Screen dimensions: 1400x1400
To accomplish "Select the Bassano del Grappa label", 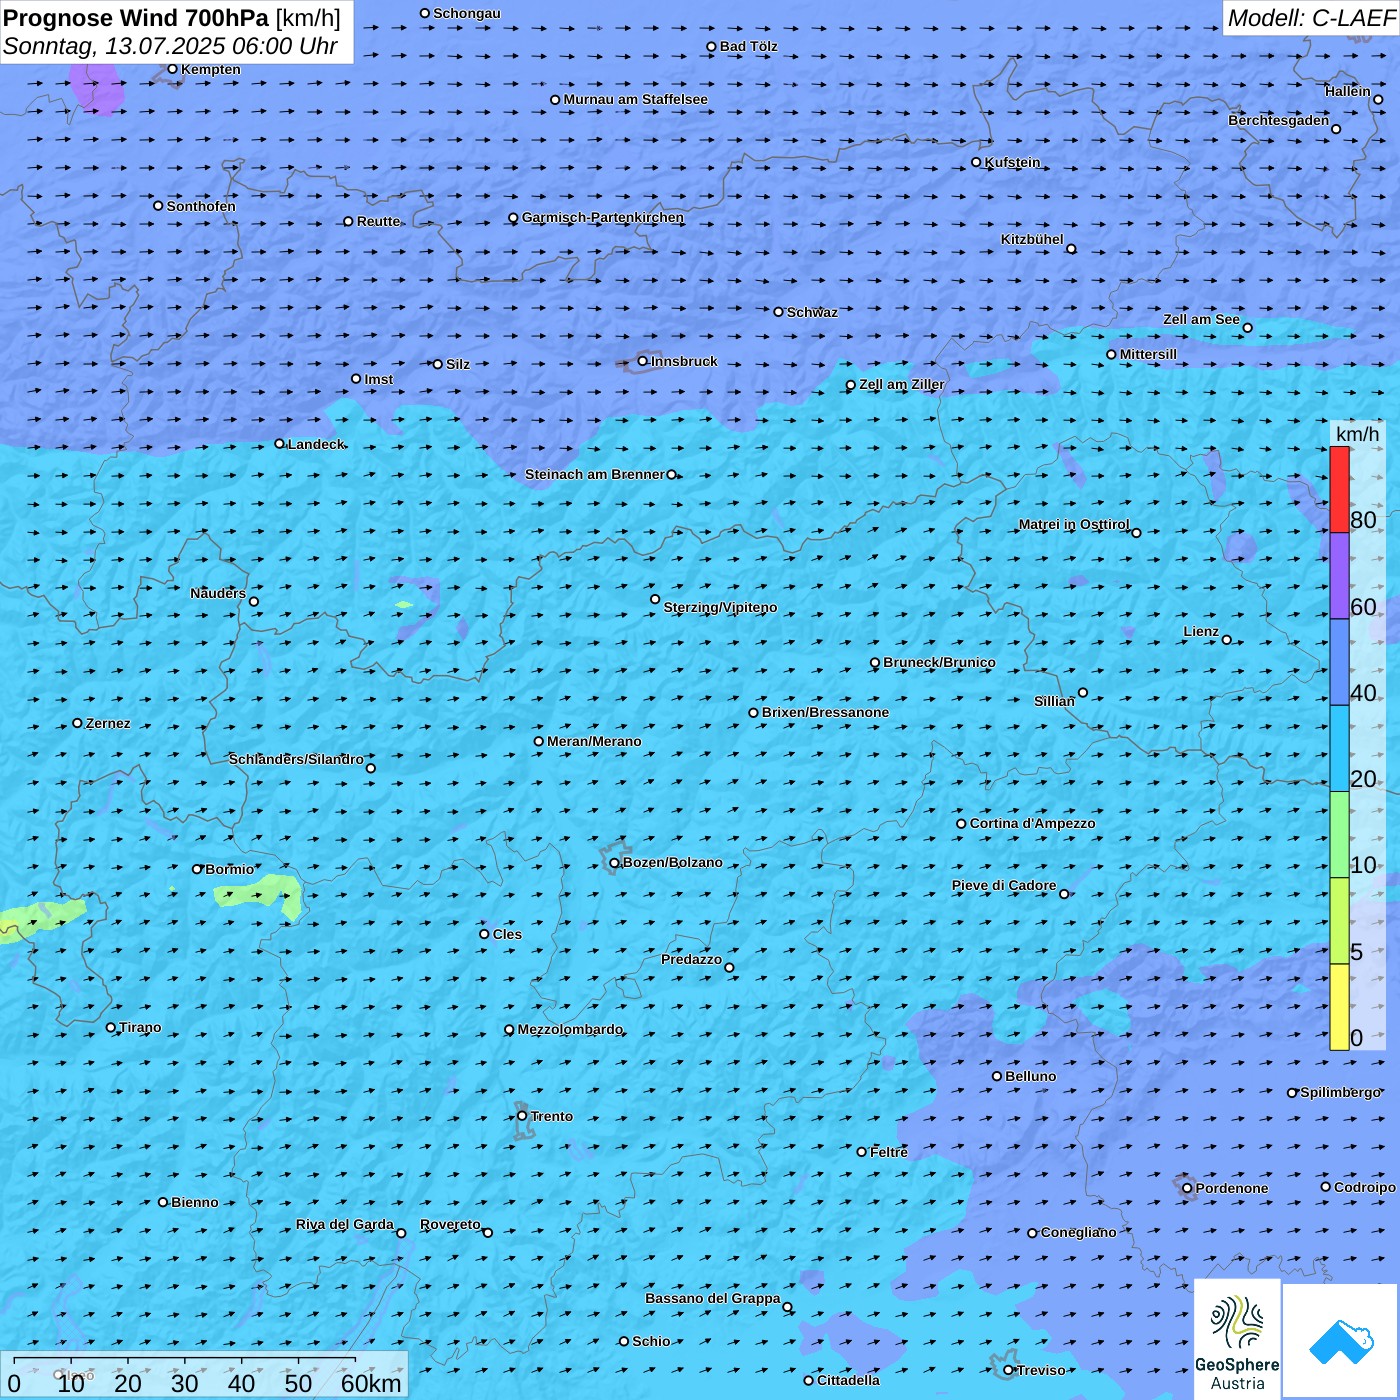I will tap(712, 1298).
